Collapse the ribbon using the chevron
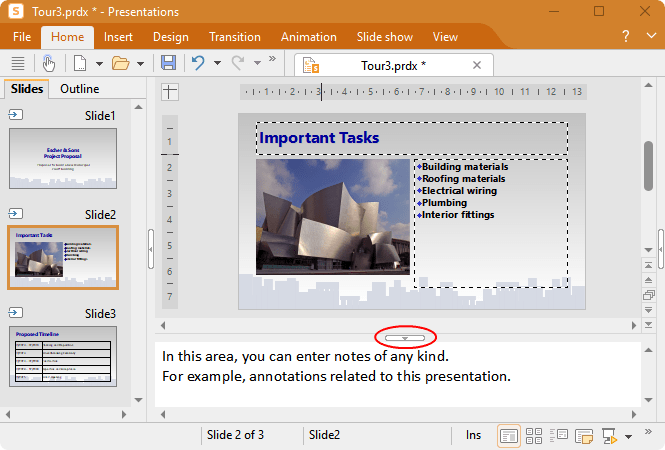The image size is (665, 450). click(x=651, y=35)
